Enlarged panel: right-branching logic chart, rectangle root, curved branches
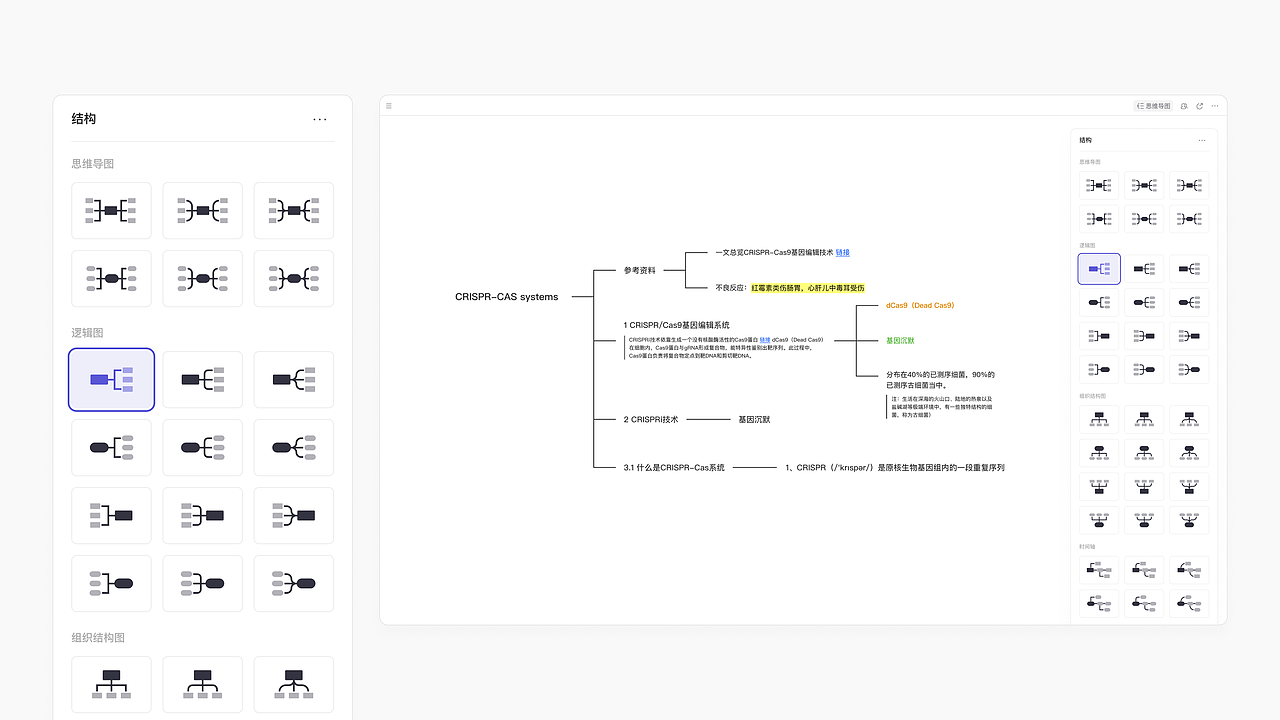1280x720 pixels. (x=294, y=379)
